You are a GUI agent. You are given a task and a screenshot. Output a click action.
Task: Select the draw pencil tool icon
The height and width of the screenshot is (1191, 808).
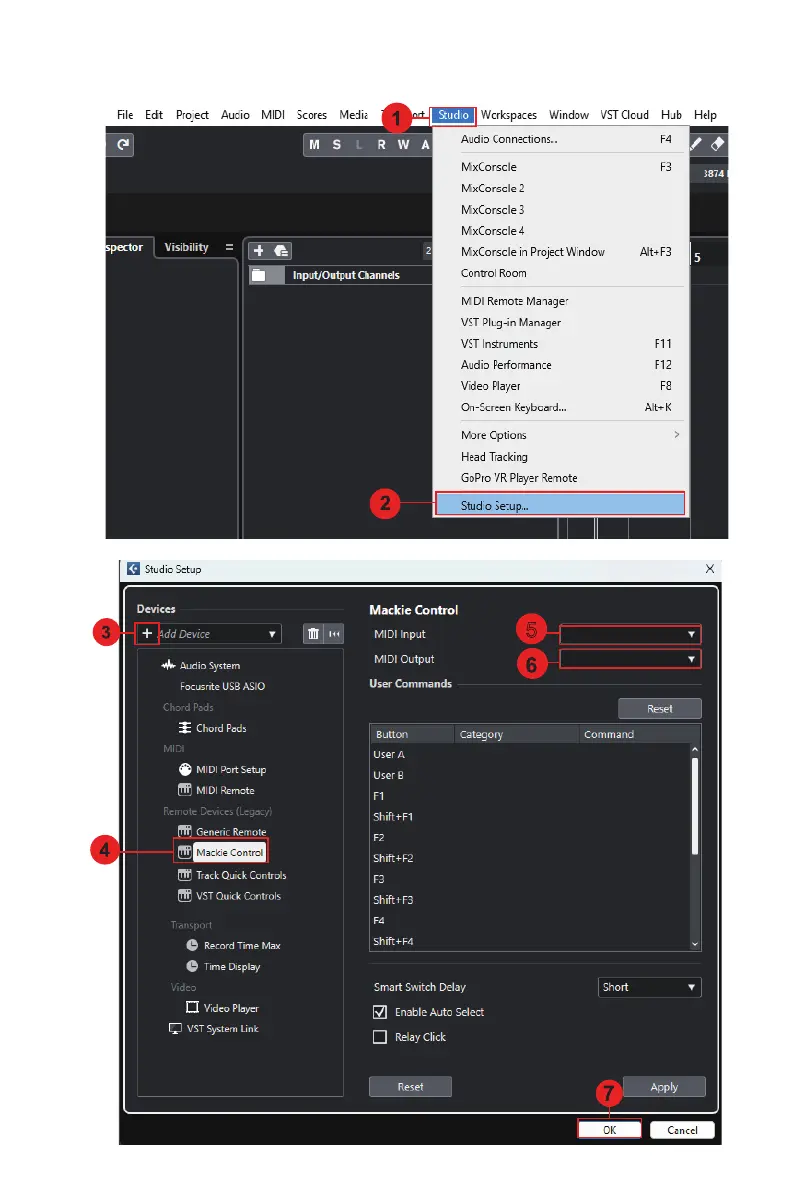(696, 144)
